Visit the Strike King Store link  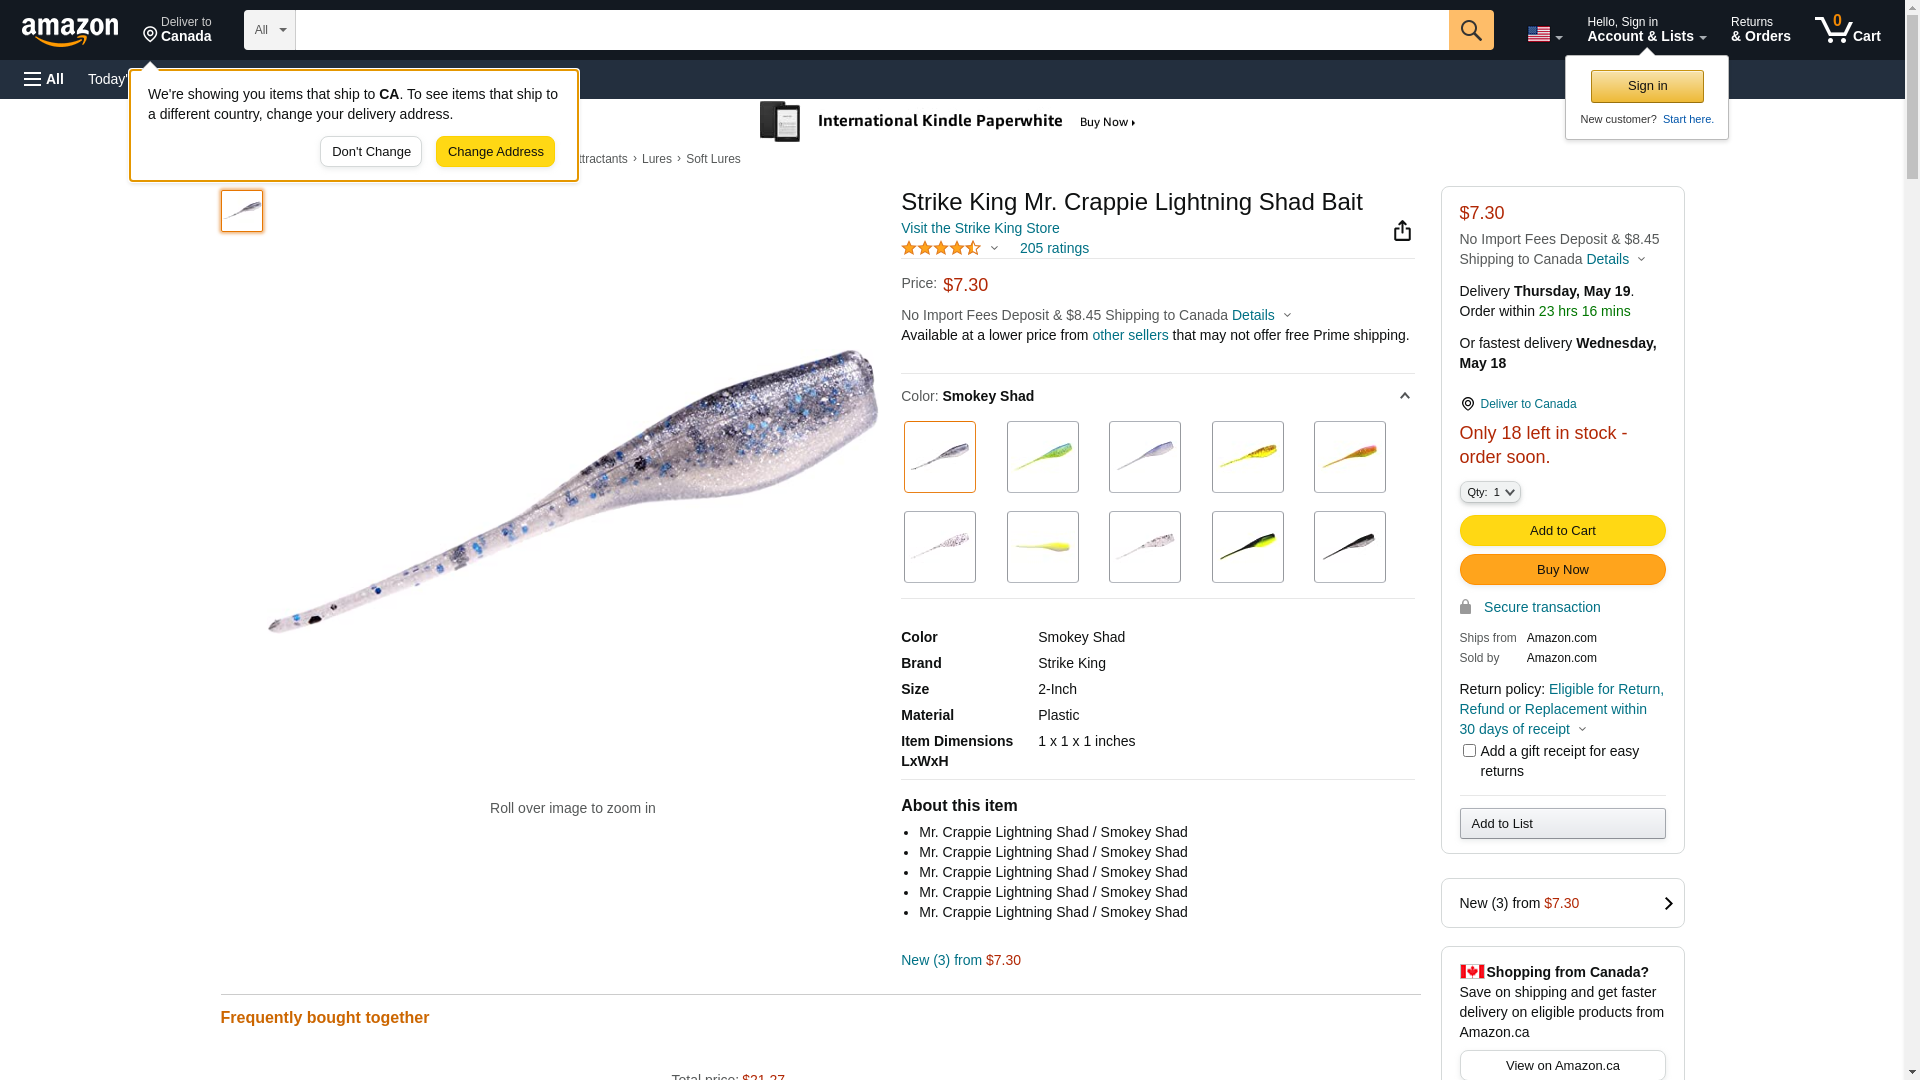(x=980, y=228)
